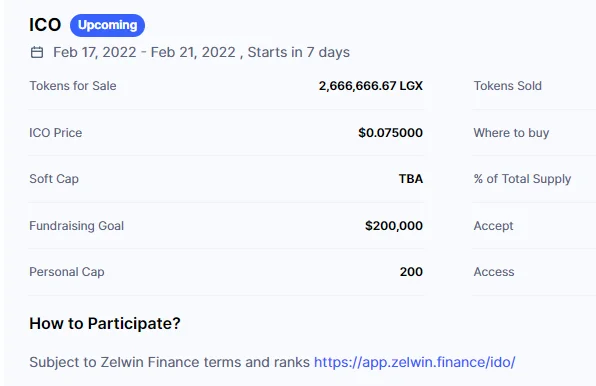596x386 pixels.
Task: Click the ICO Price label
Action: tap(55, 133)
